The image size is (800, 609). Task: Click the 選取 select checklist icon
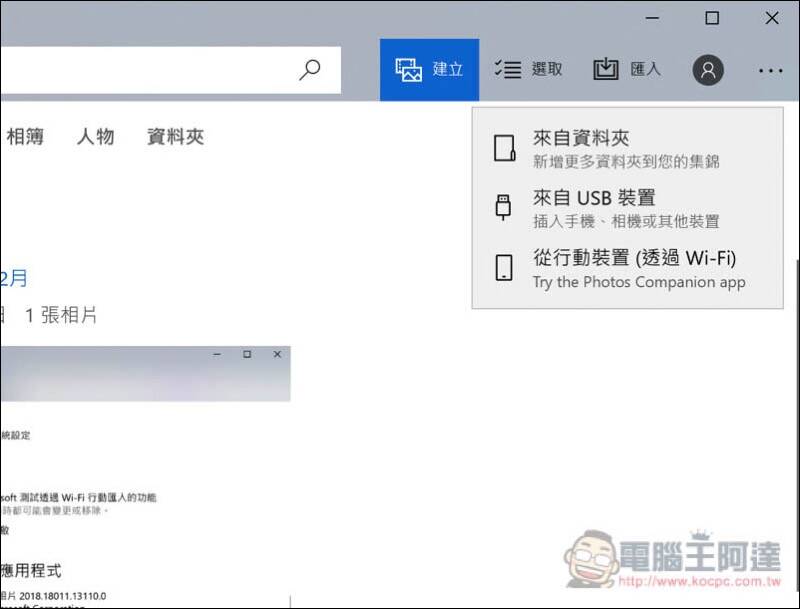[508, 69]
